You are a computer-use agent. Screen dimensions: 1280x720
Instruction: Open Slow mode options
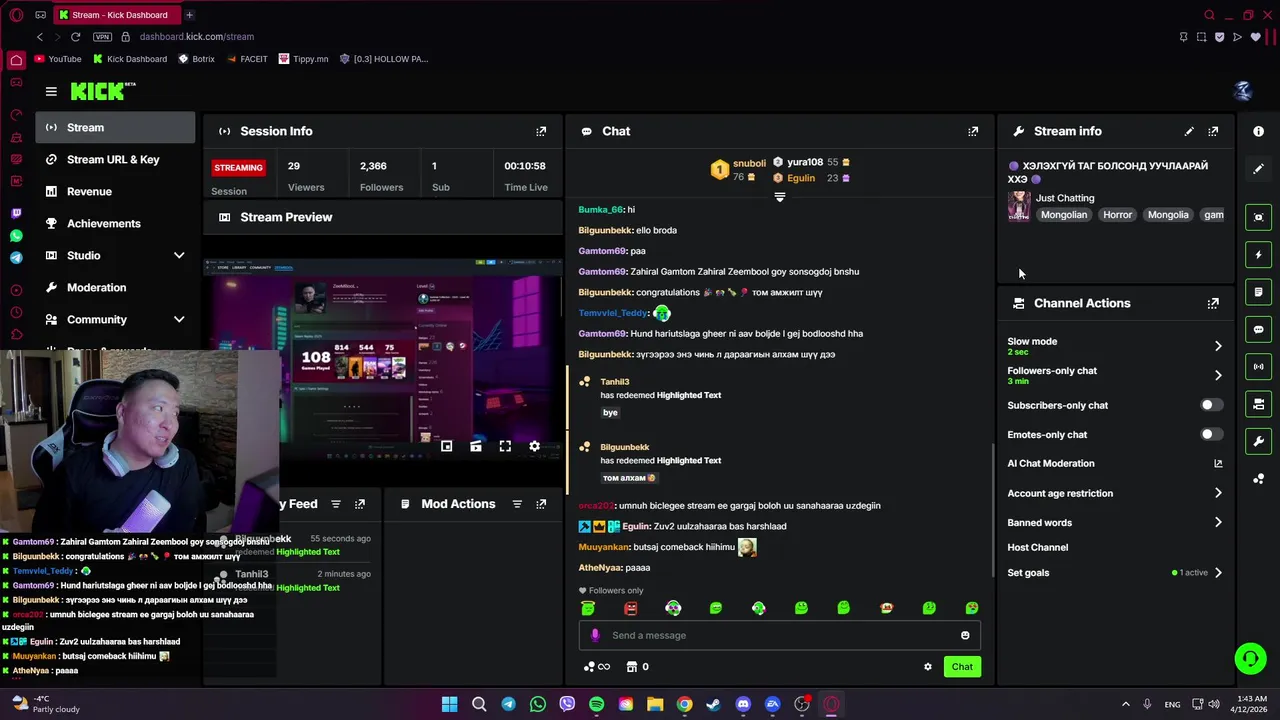click(1115, 345)
